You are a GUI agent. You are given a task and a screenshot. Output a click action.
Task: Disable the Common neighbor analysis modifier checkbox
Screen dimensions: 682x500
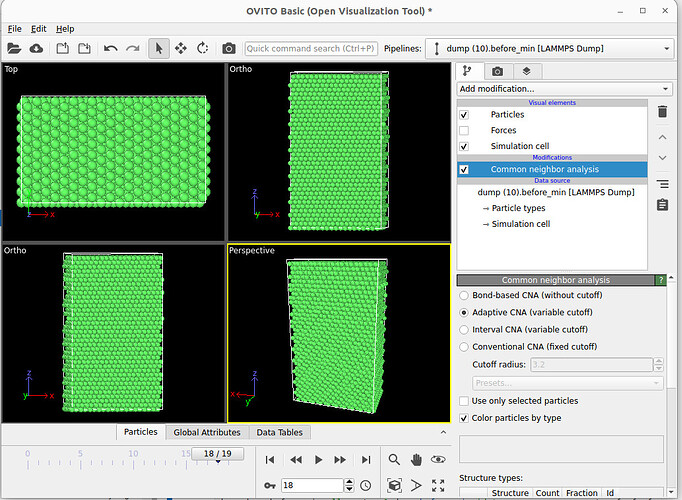pos(464,169)
